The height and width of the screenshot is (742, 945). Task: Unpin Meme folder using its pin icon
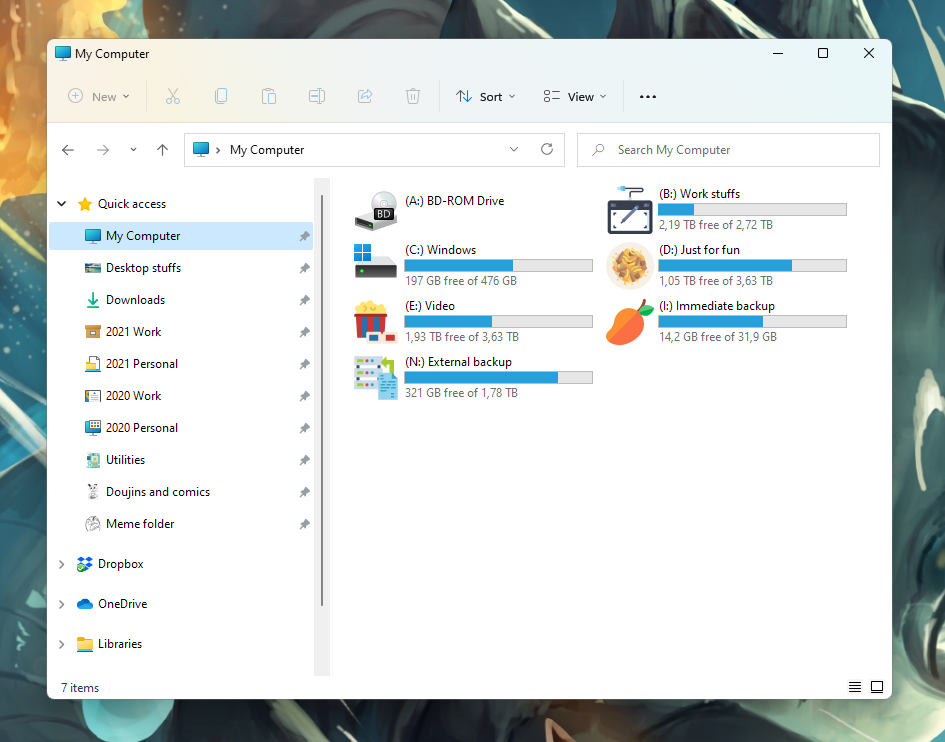click(x=304, y=524)
